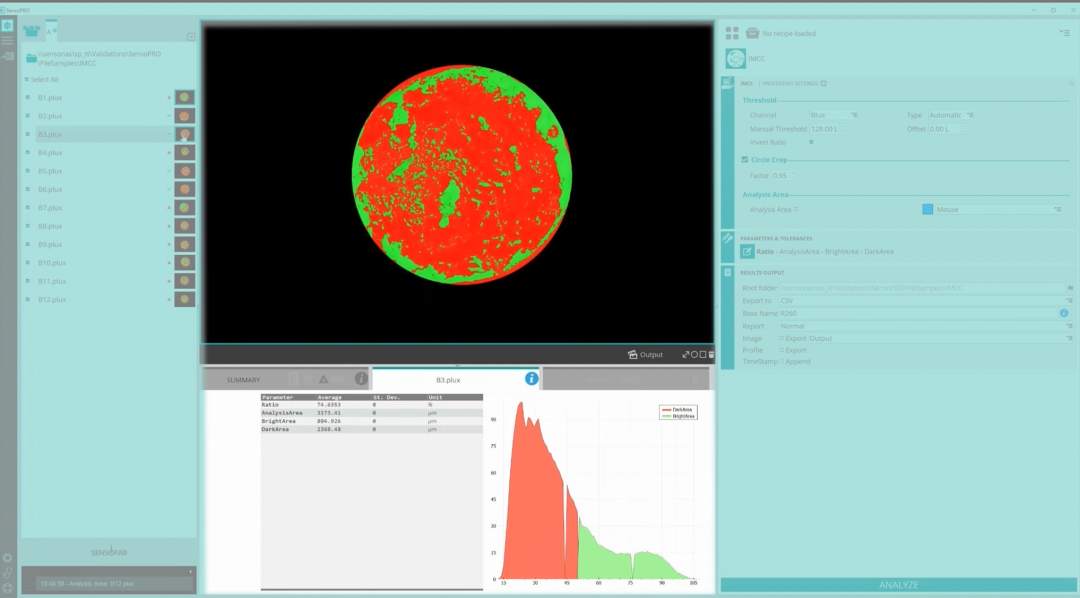Open the Channel dropdown showing Blue
Screen dimensions: 1080x598
(x=833, y=115)
